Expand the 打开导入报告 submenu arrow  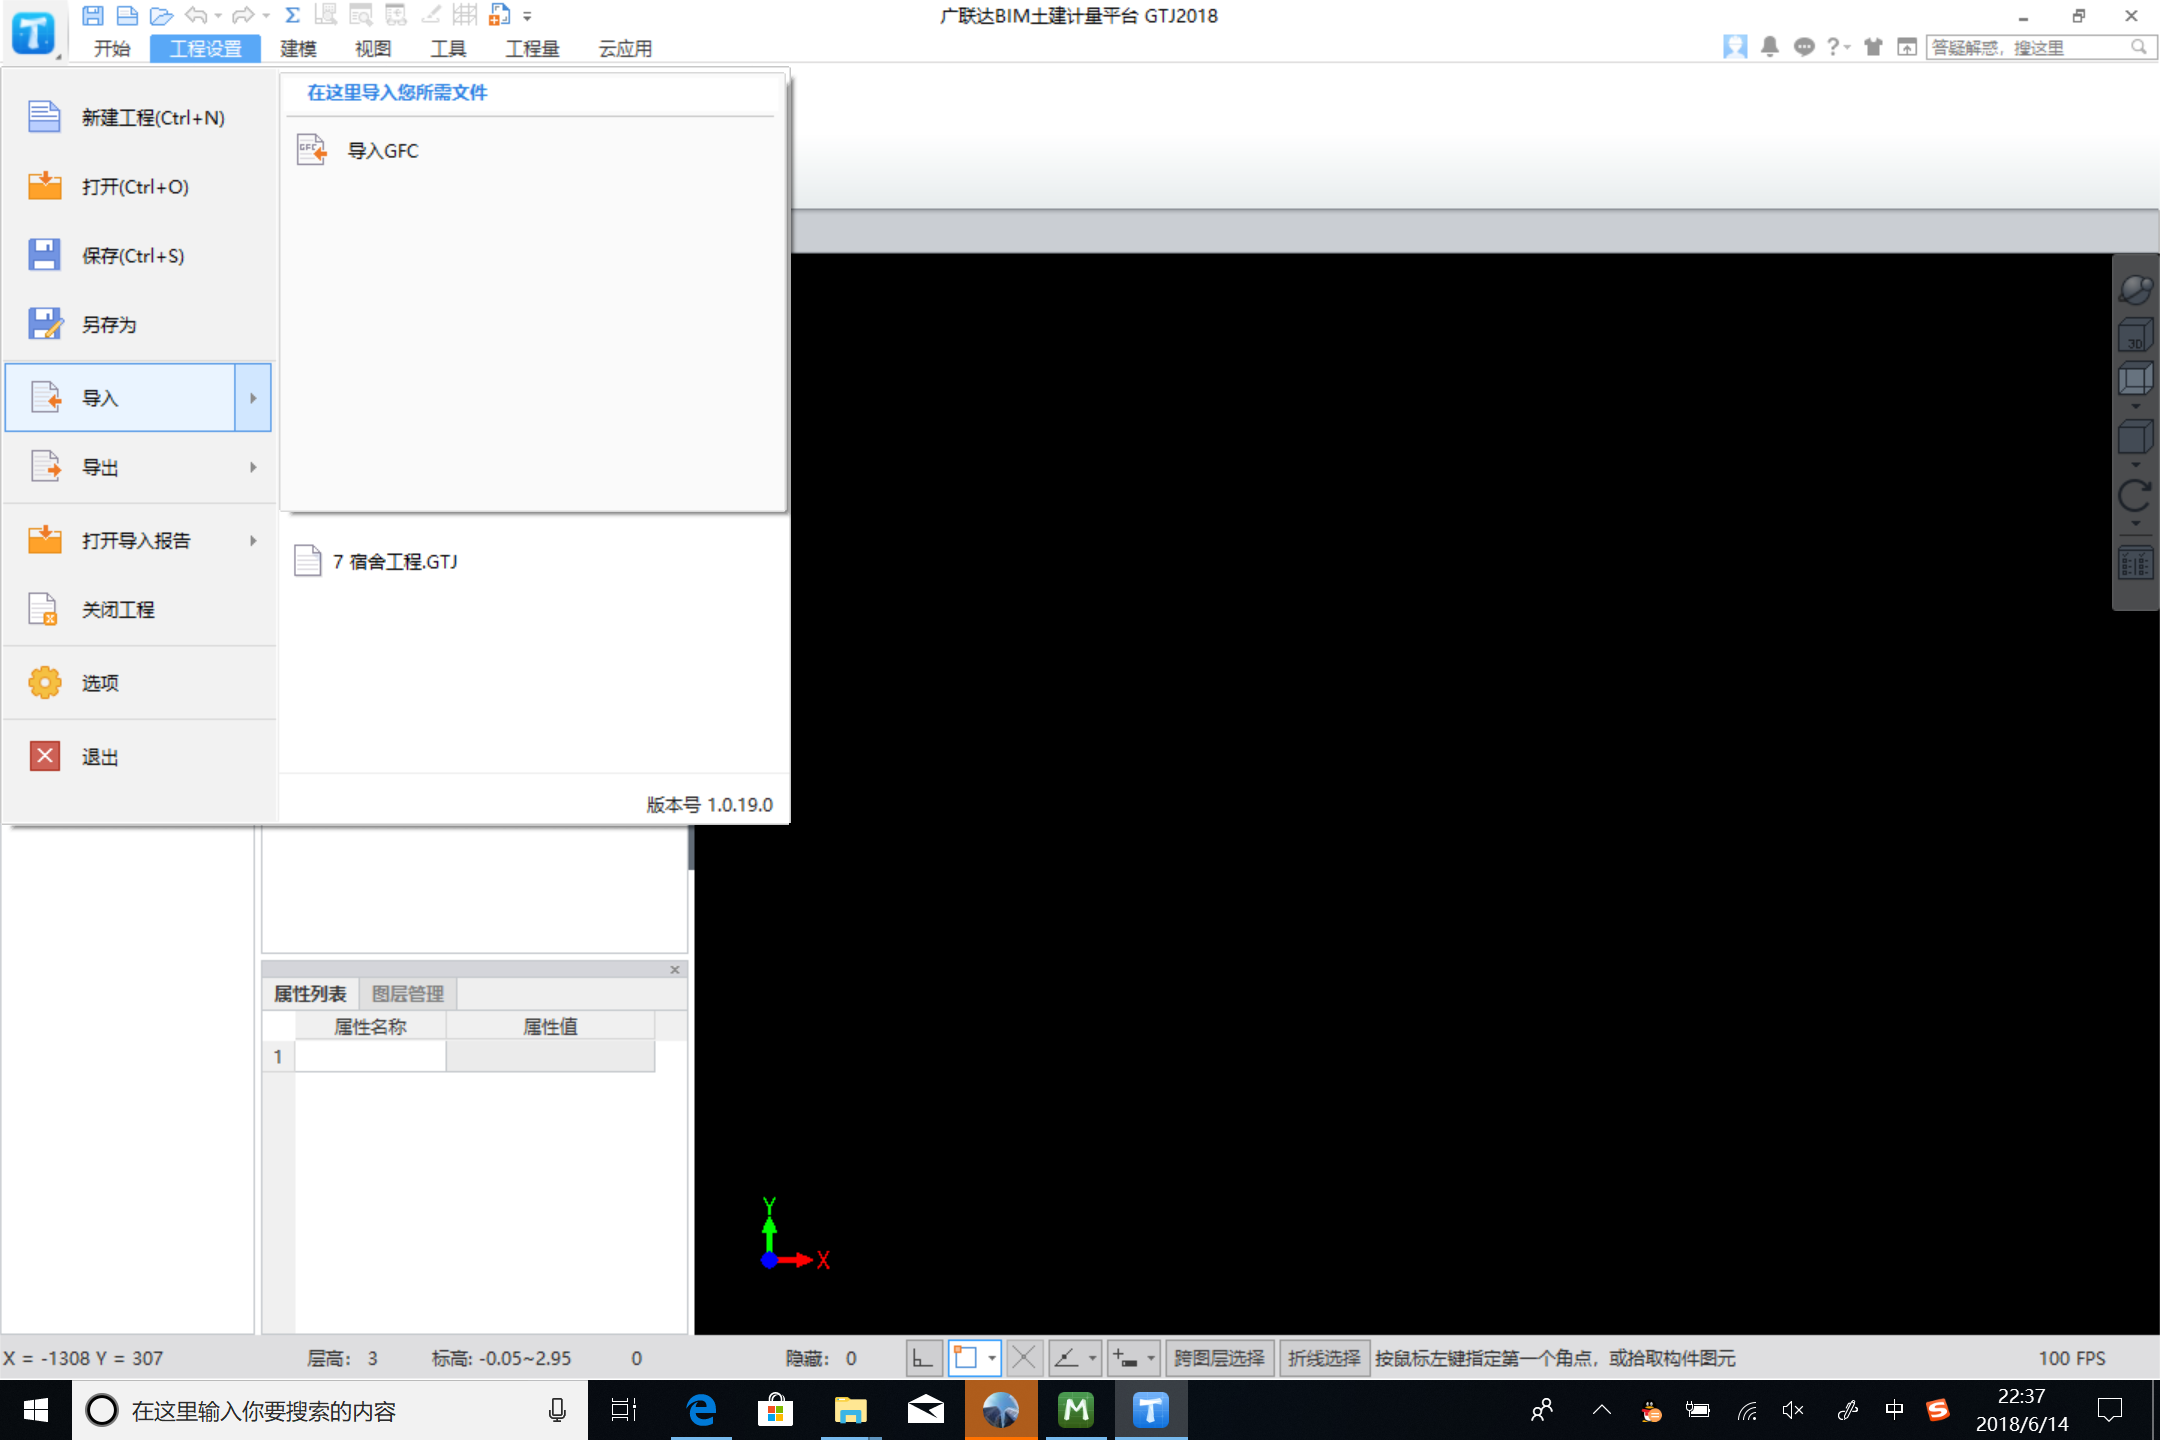(x=253, y=540)
